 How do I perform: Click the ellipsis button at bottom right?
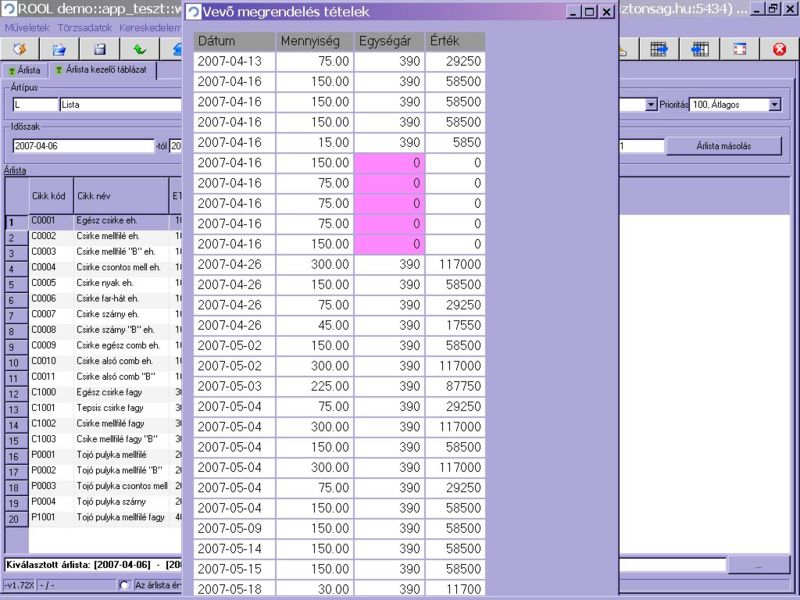pyautogui.click(x=757, y=565)
